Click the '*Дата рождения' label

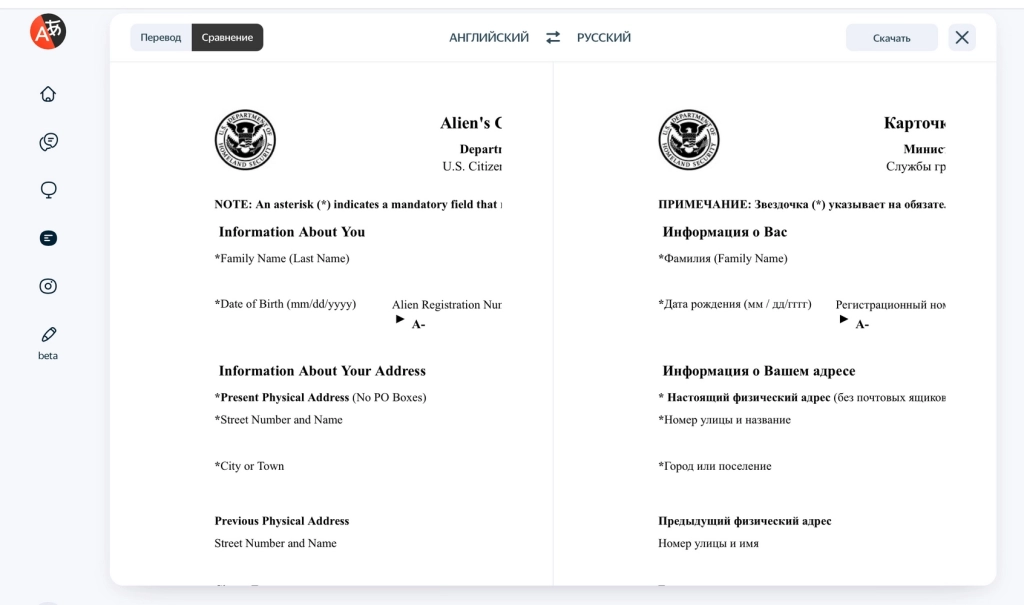coord(735,304)
